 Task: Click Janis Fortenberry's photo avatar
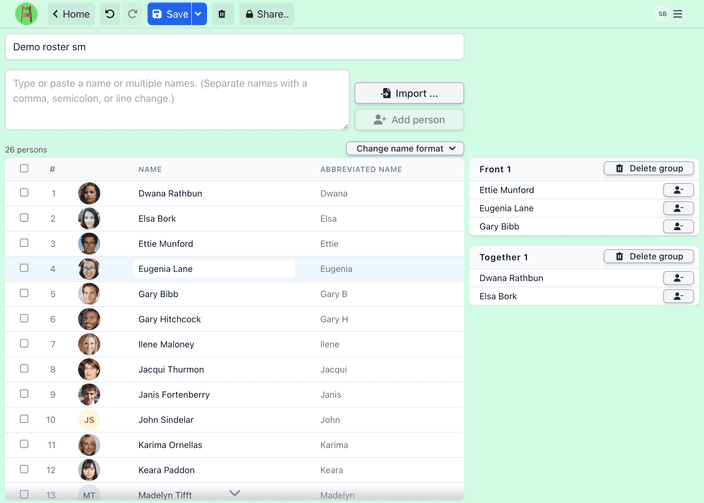click(x=89, y=394)
